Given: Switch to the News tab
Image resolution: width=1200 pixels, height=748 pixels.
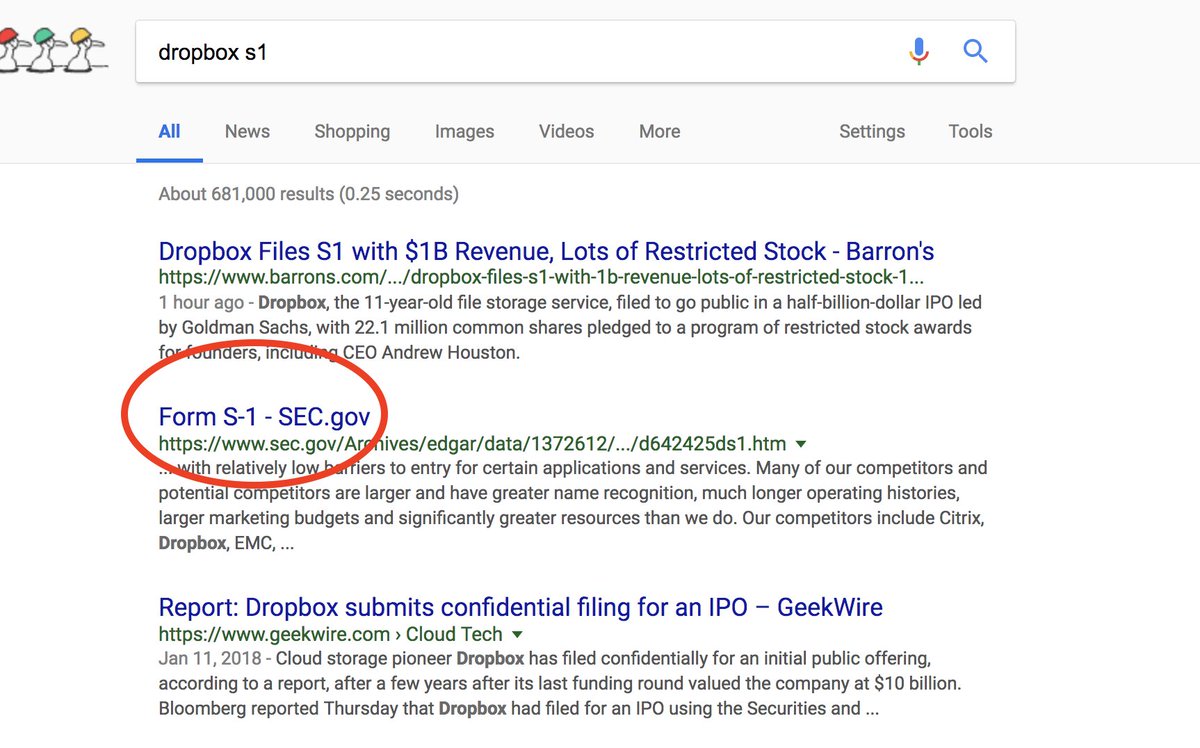Looking at the screenshot, I should [247, 131].
